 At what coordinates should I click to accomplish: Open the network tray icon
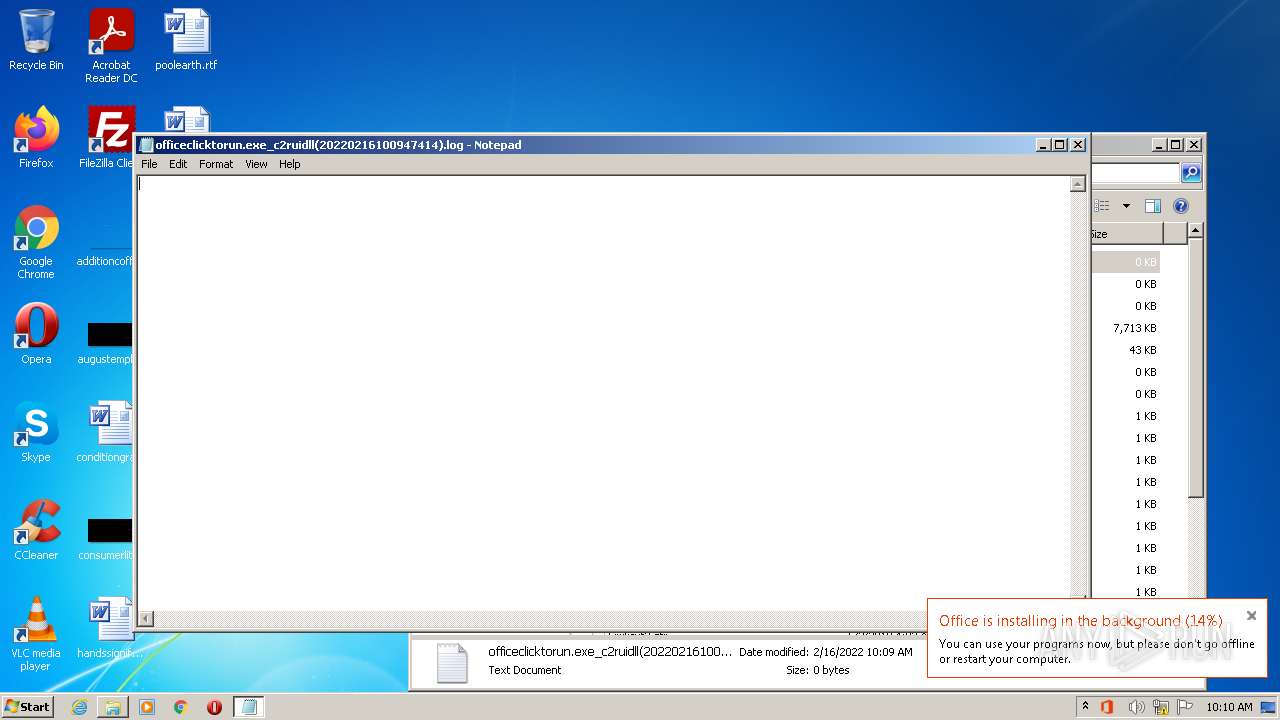pyautogui.click(x=1161, y=707)
